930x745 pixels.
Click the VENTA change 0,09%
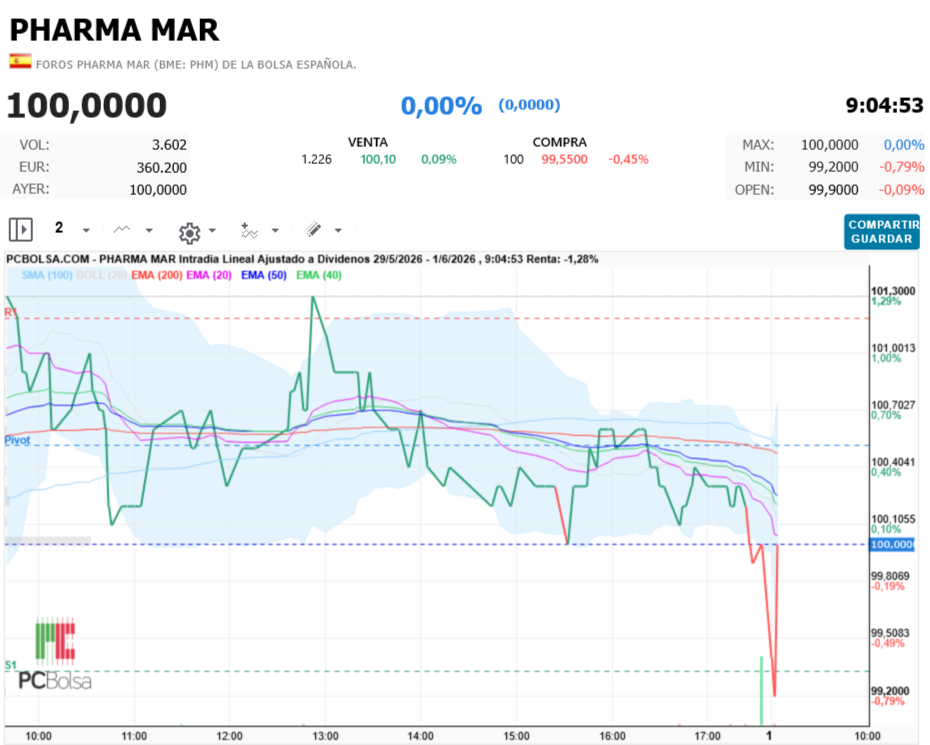point(439,160)
